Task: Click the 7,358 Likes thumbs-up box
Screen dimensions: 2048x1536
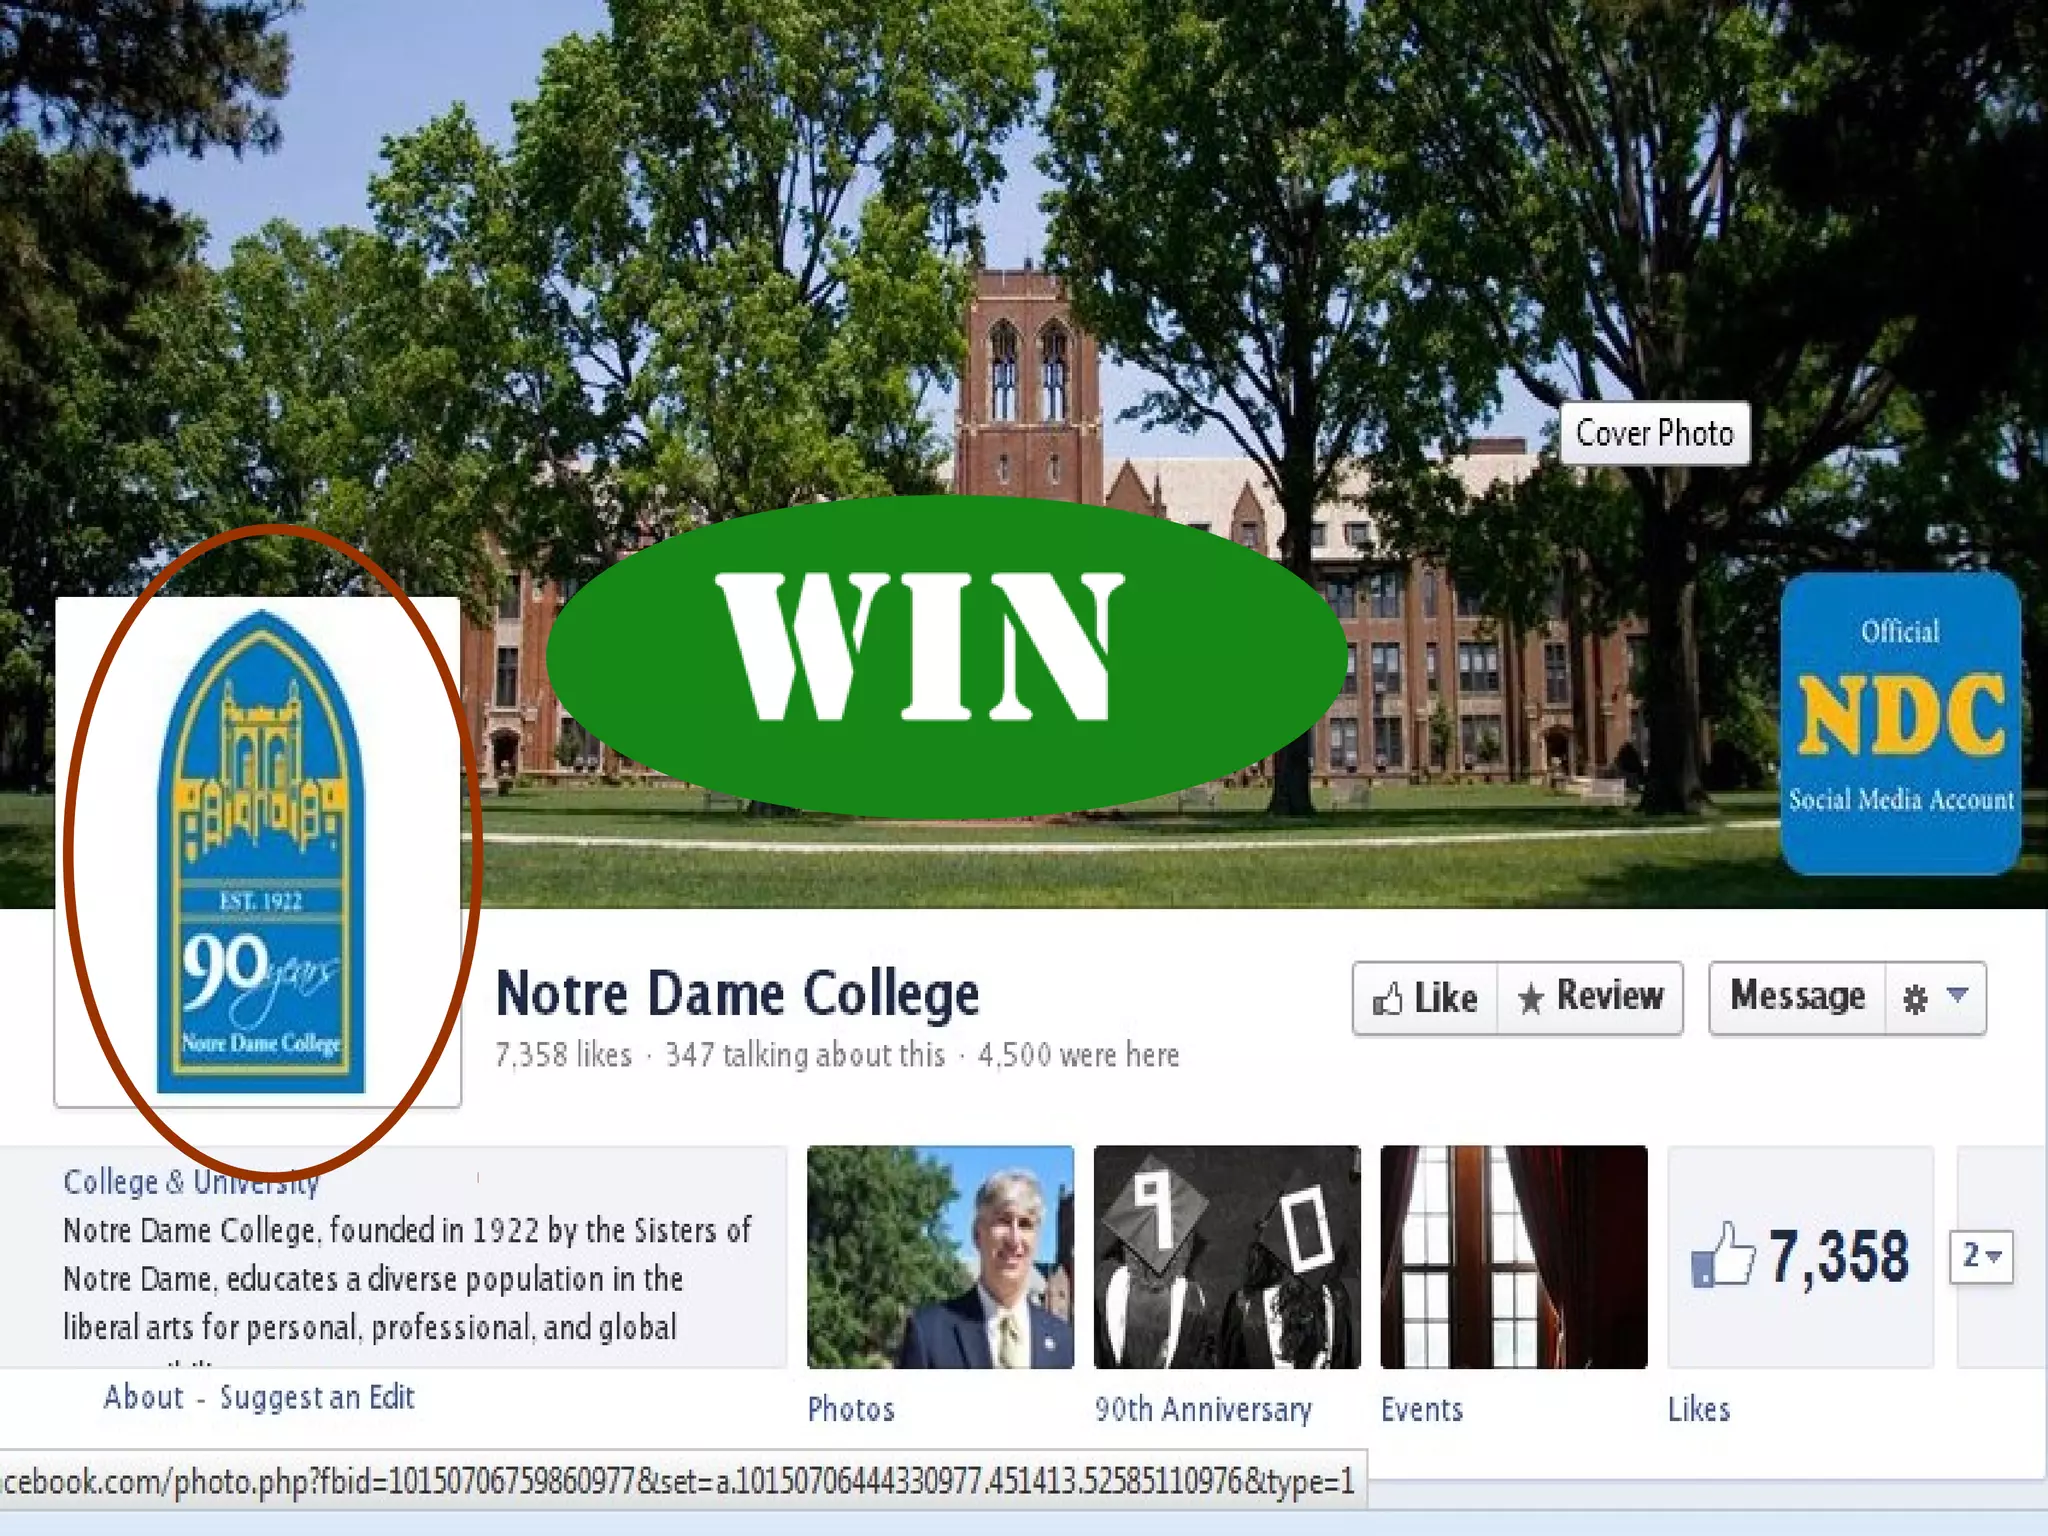Action: [x=1800, y=1257]
